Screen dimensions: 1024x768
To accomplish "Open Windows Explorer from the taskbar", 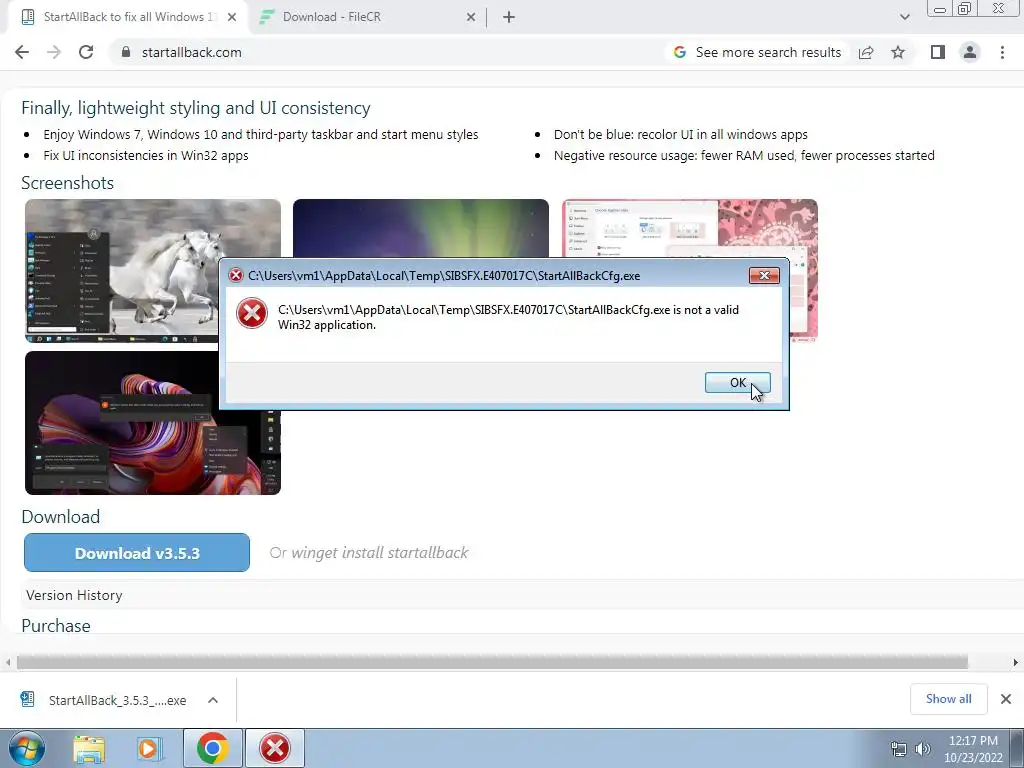I will click(x=89, y=748).
